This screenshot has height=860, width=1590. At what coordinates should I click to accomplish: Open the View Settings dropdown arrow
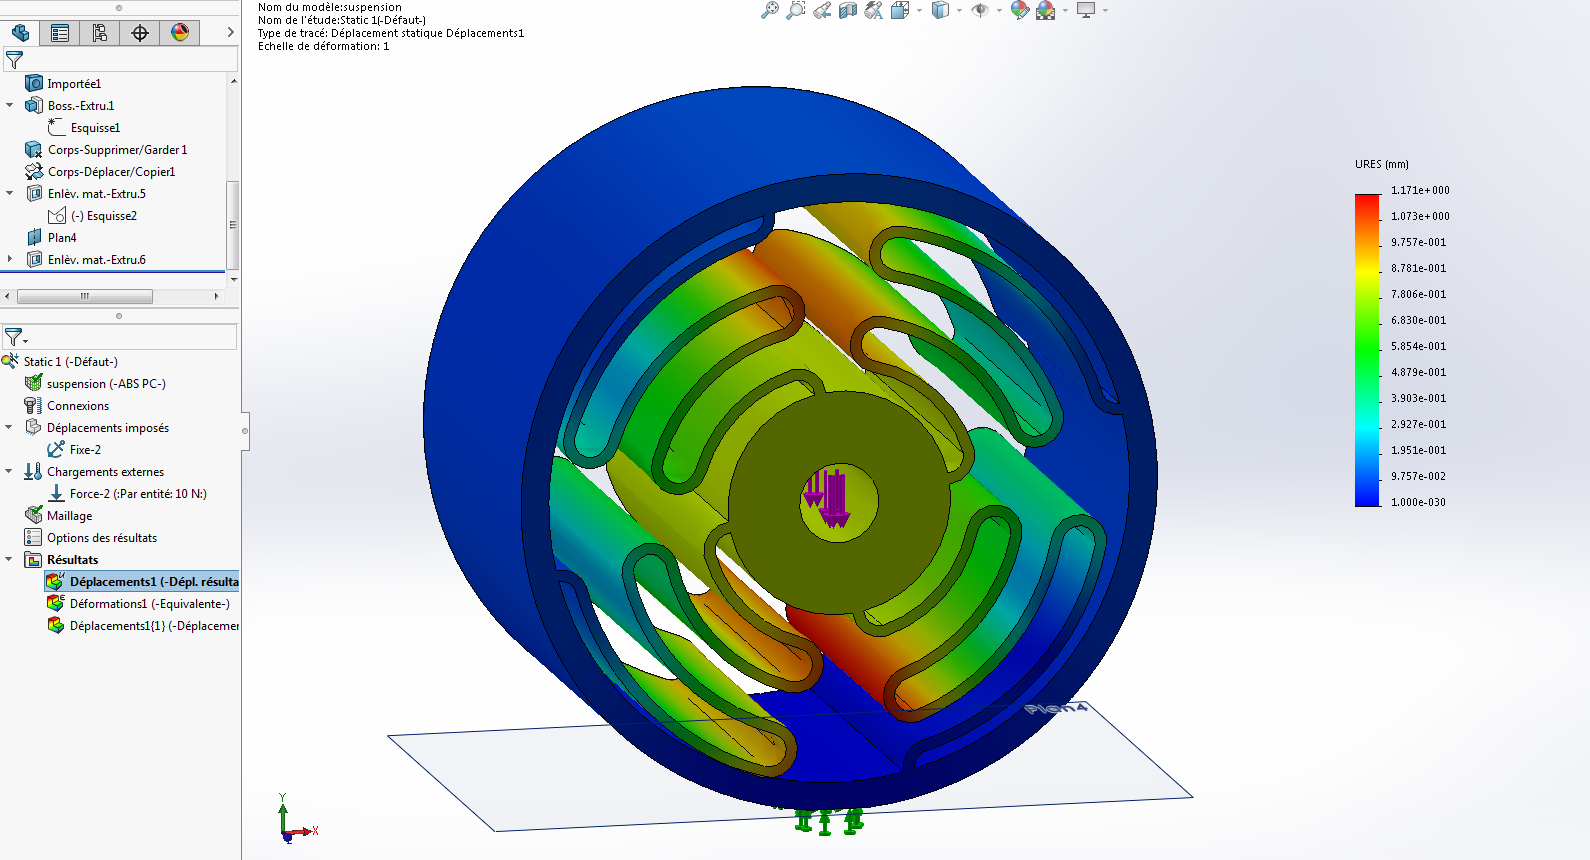pyautogui.click(x=1105, y=11)
